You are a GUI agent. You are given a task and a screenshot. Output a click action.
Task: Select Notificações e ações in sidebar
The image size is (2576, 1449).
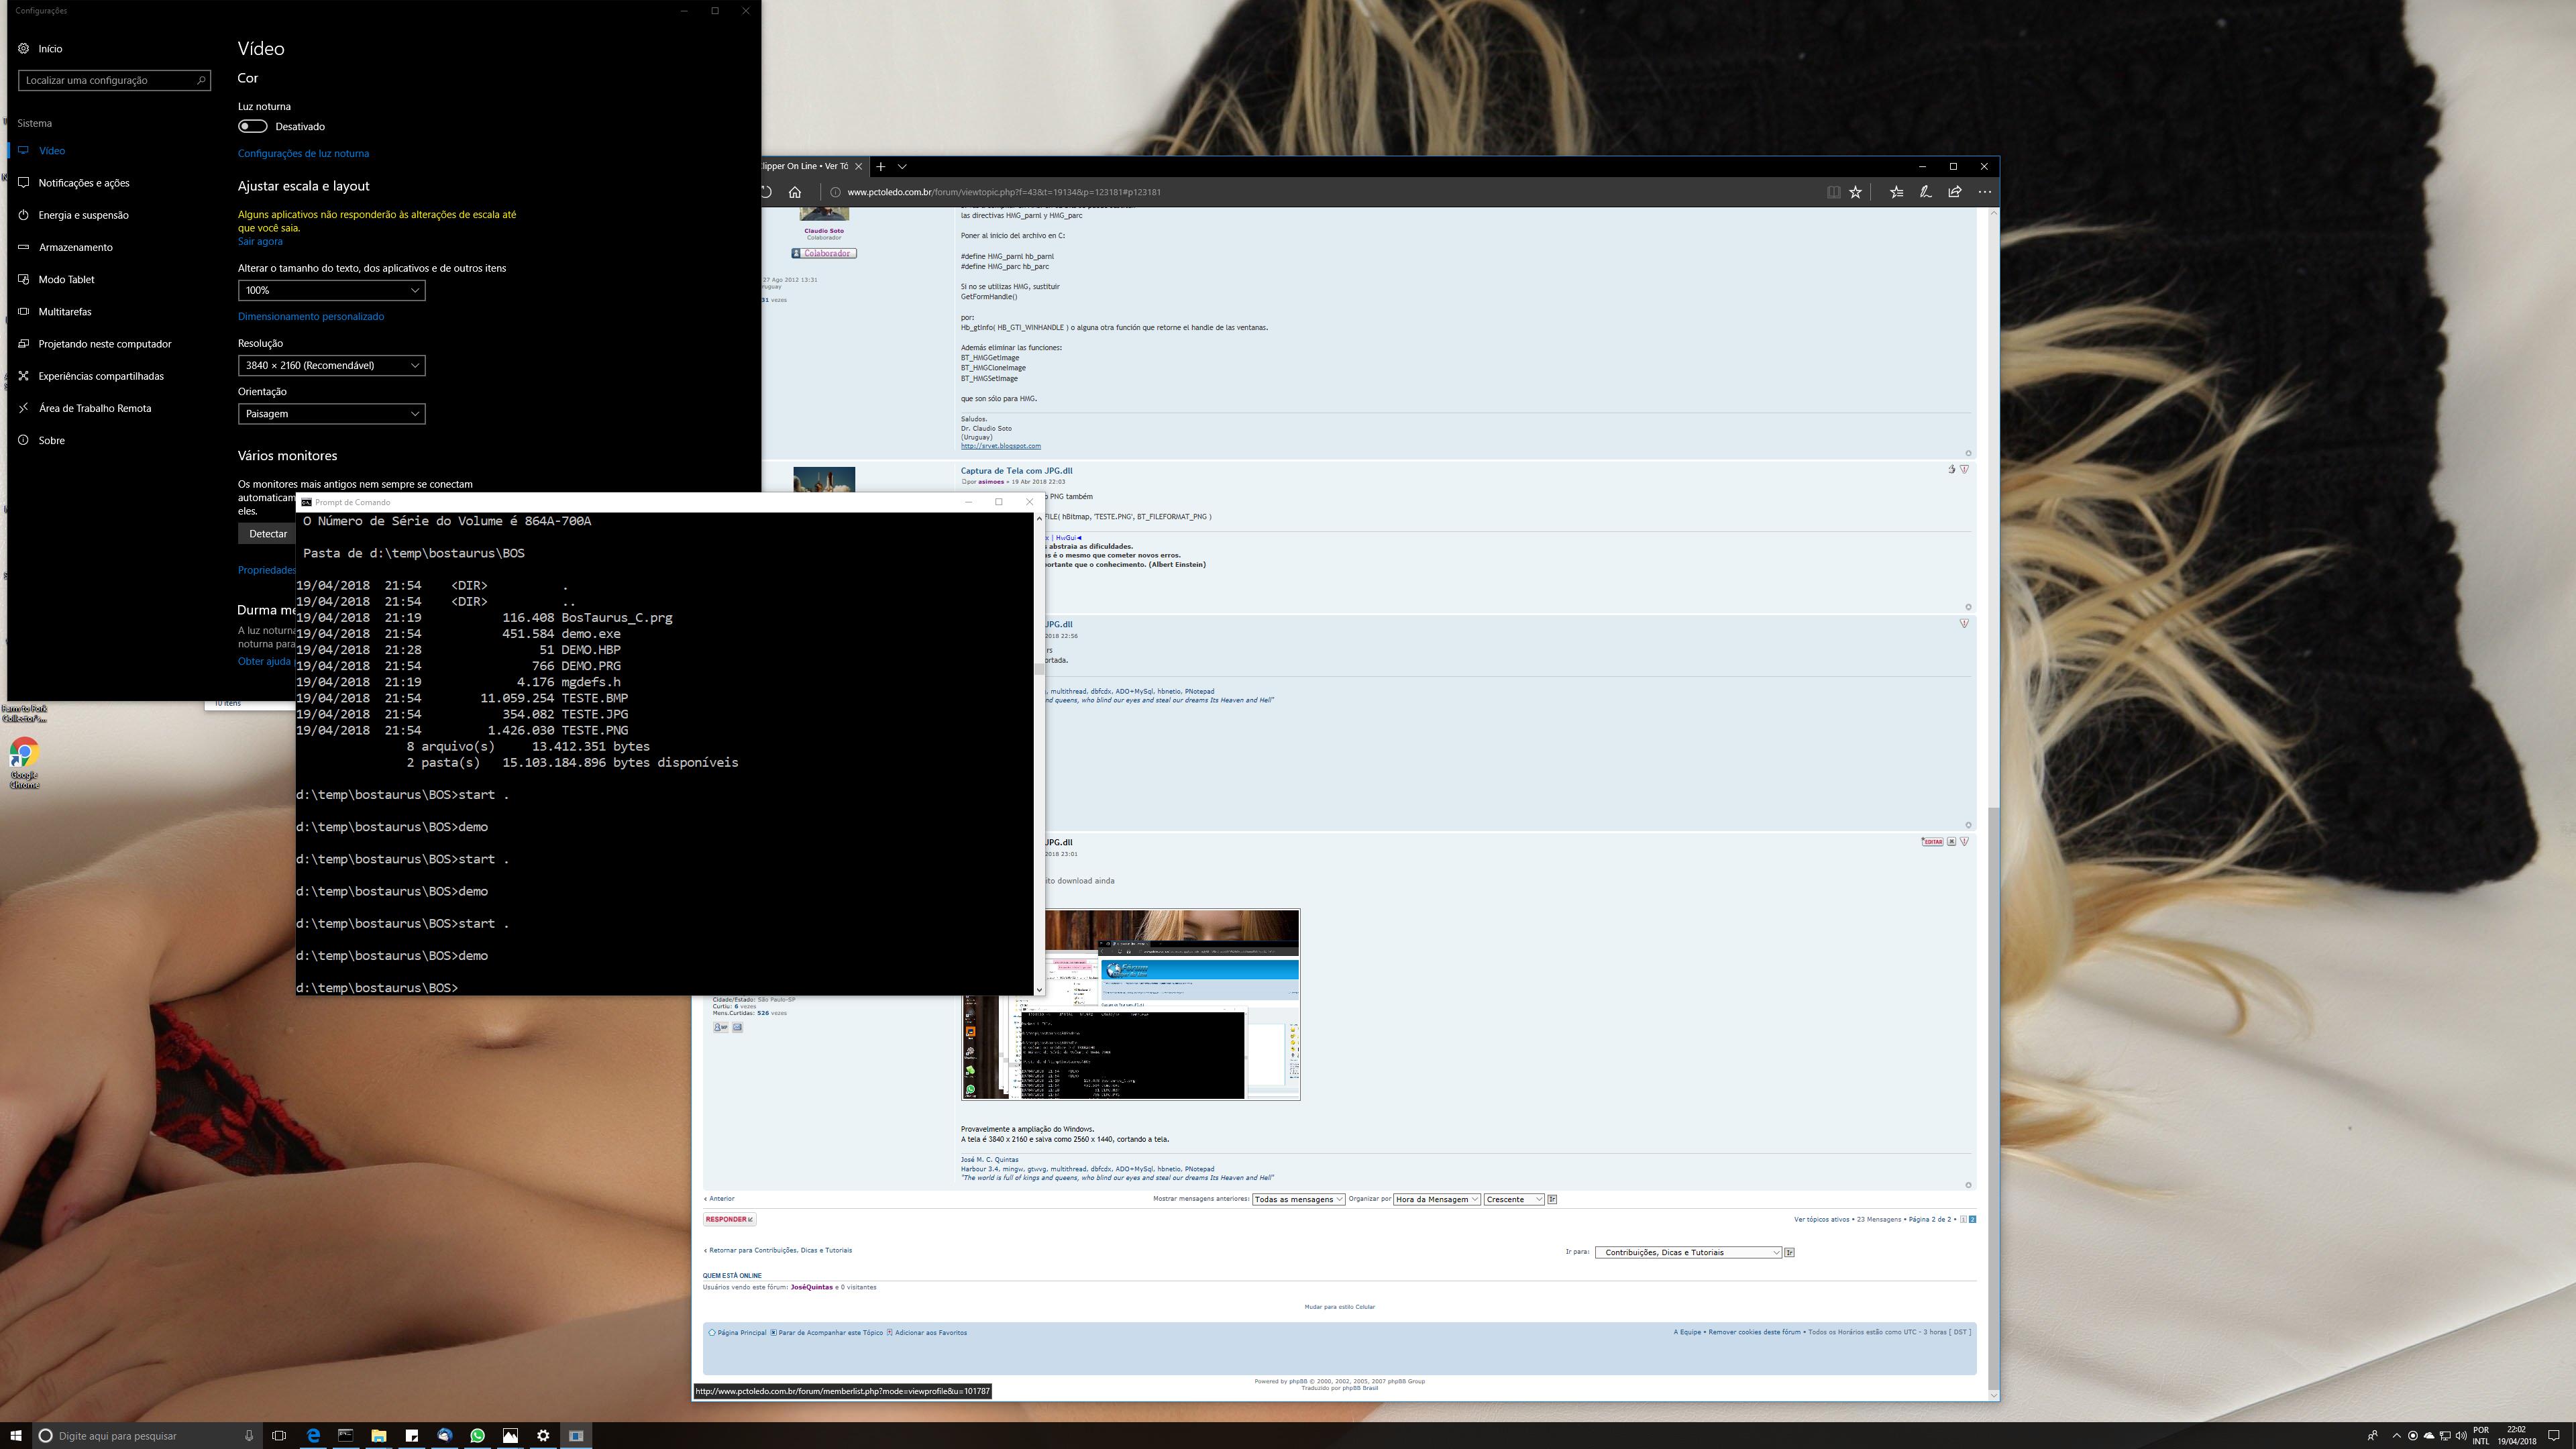(x=84, y=183)
